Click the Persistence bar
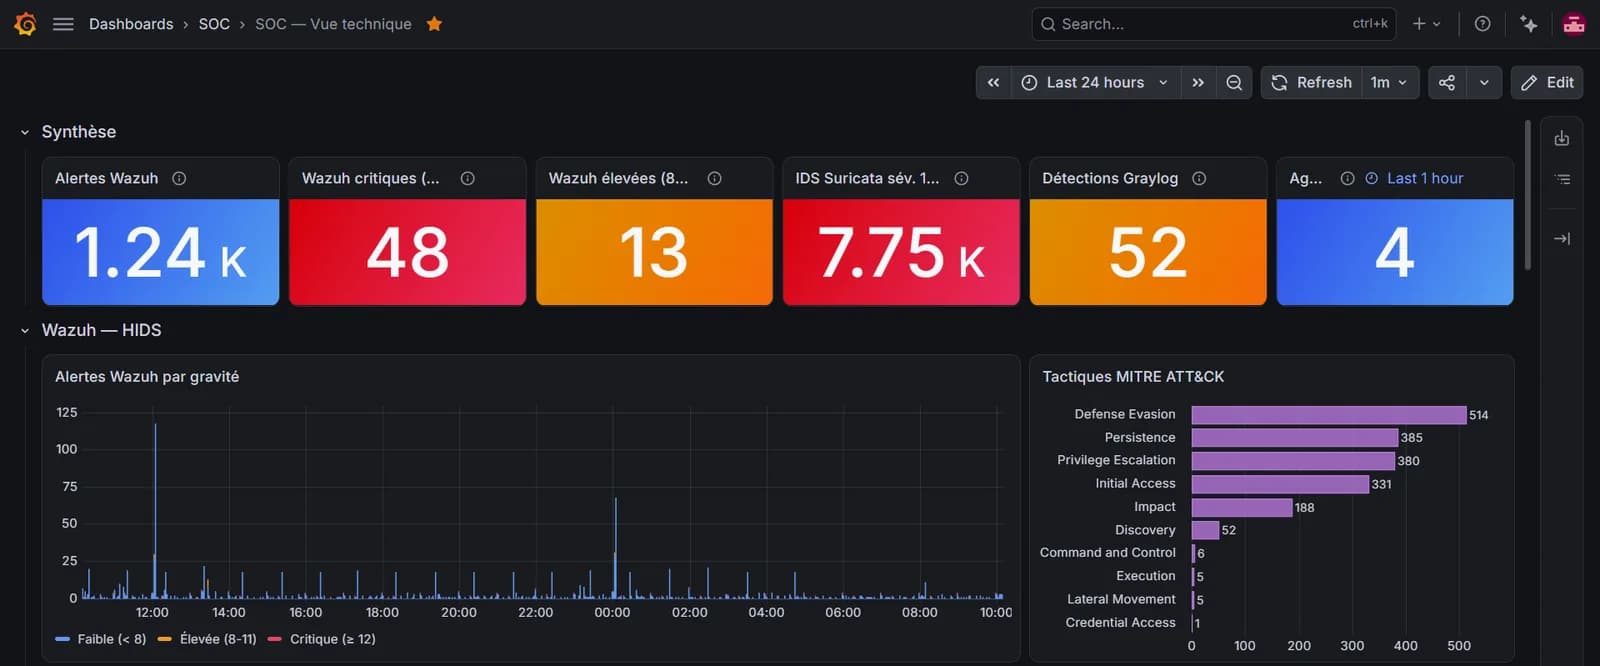Viewport: 1600px width, 666px height. click(x=1295, y=438)
